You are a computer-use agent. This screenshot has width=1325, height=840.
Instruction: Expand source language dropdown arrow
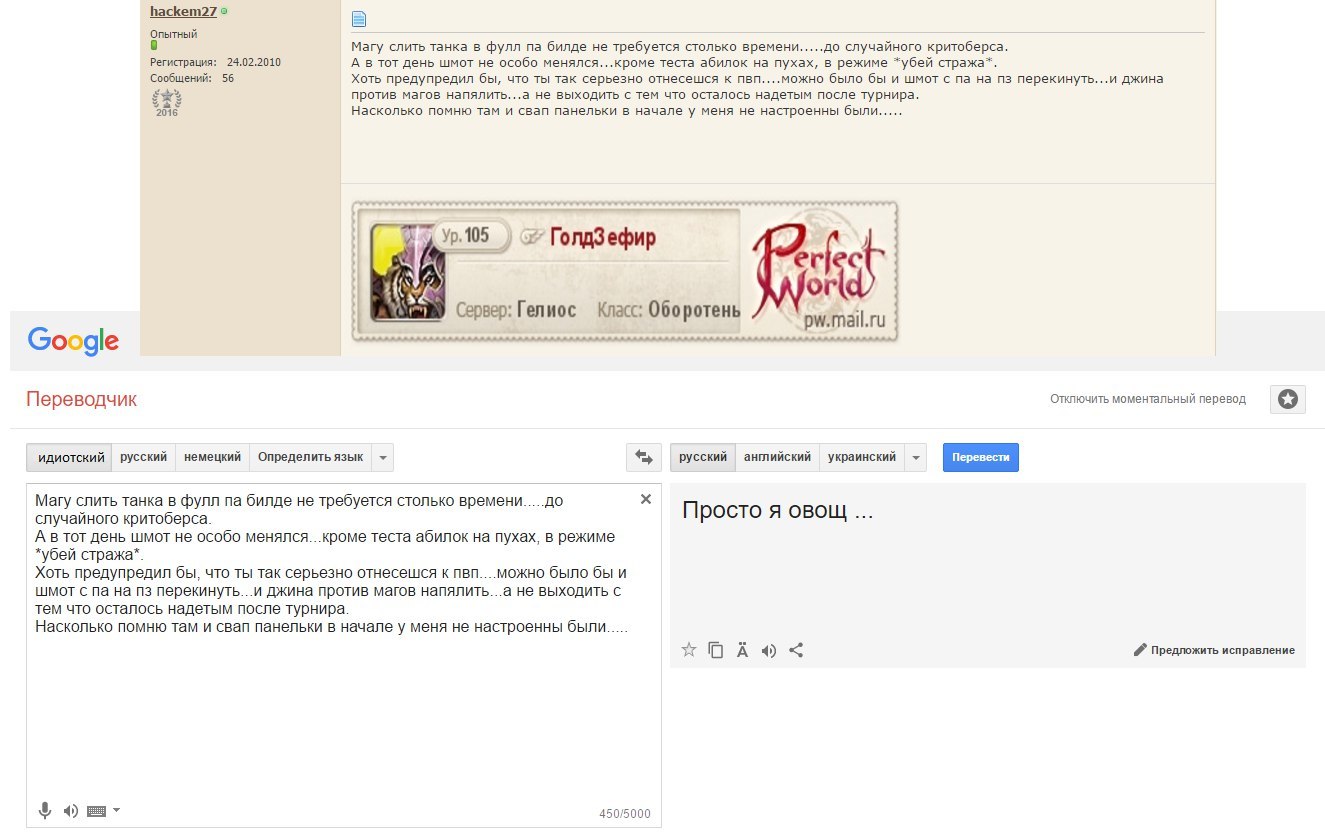pyautogui.click(x=383, y=457)
